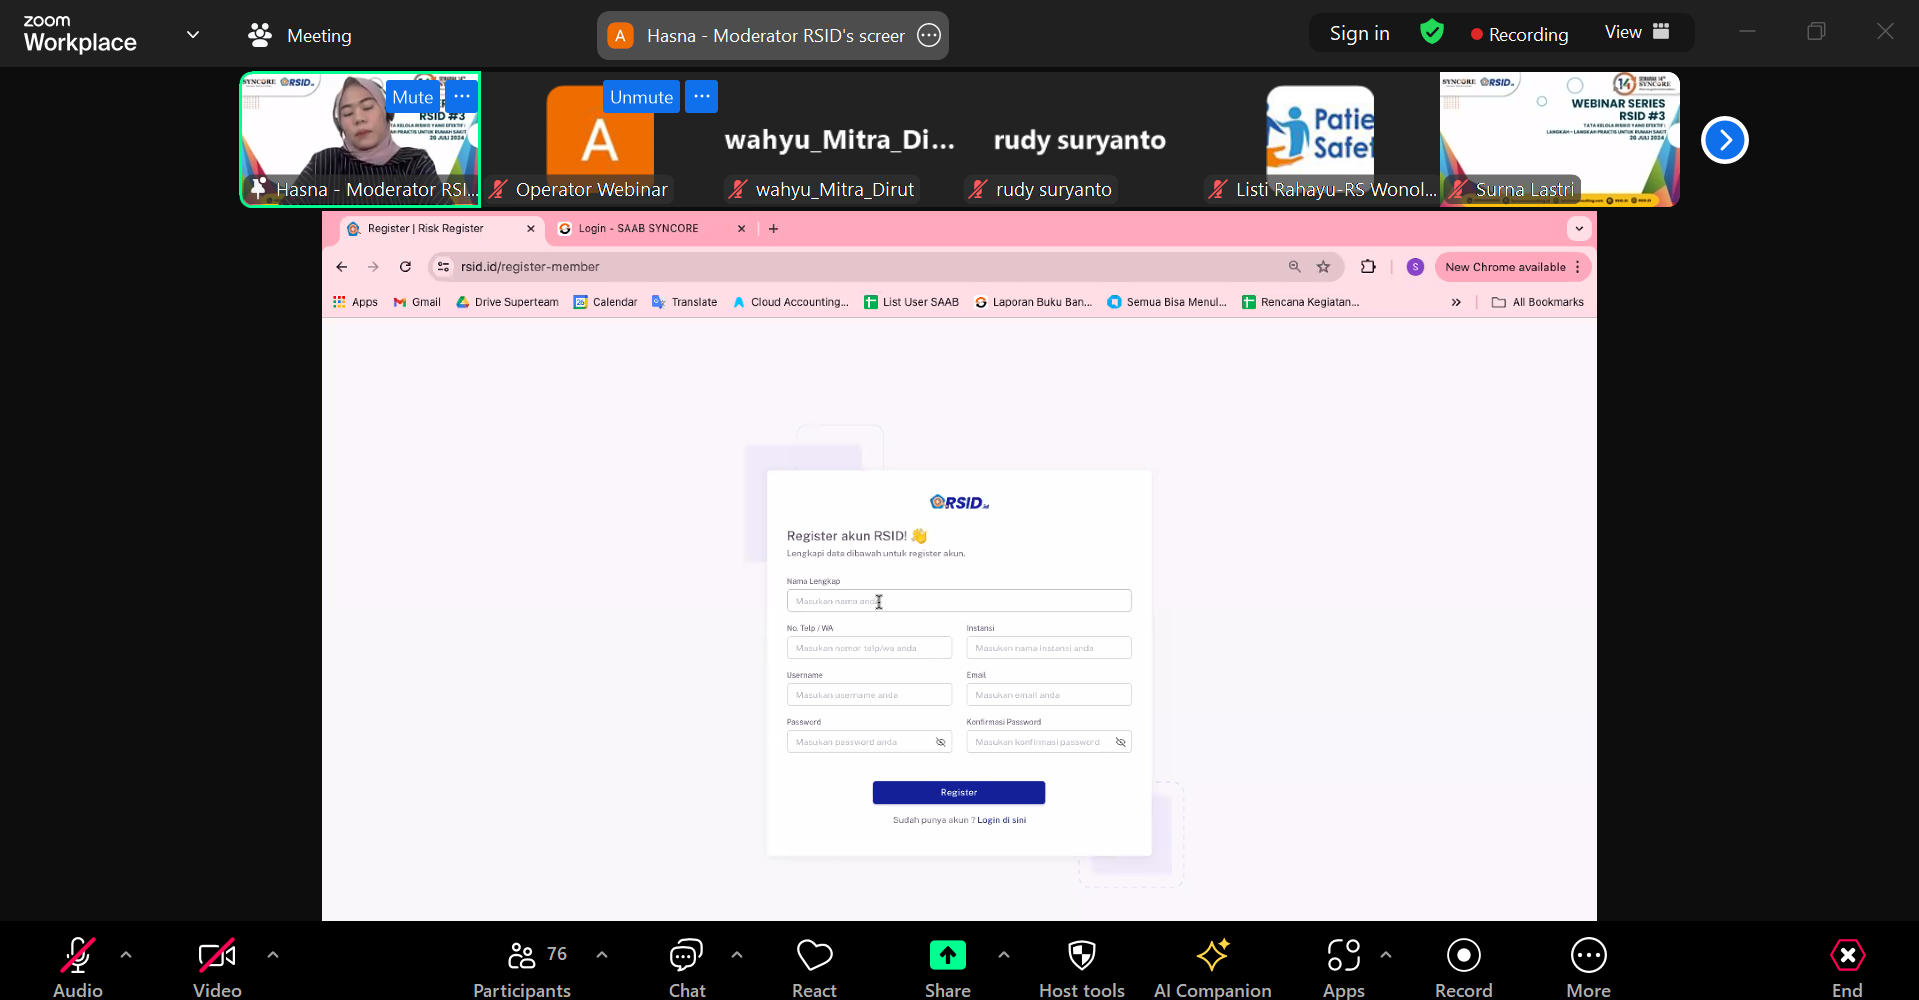Screen dimensions: 1919x1000
Task: Open the View layout menu
Action: [1637, 33]
